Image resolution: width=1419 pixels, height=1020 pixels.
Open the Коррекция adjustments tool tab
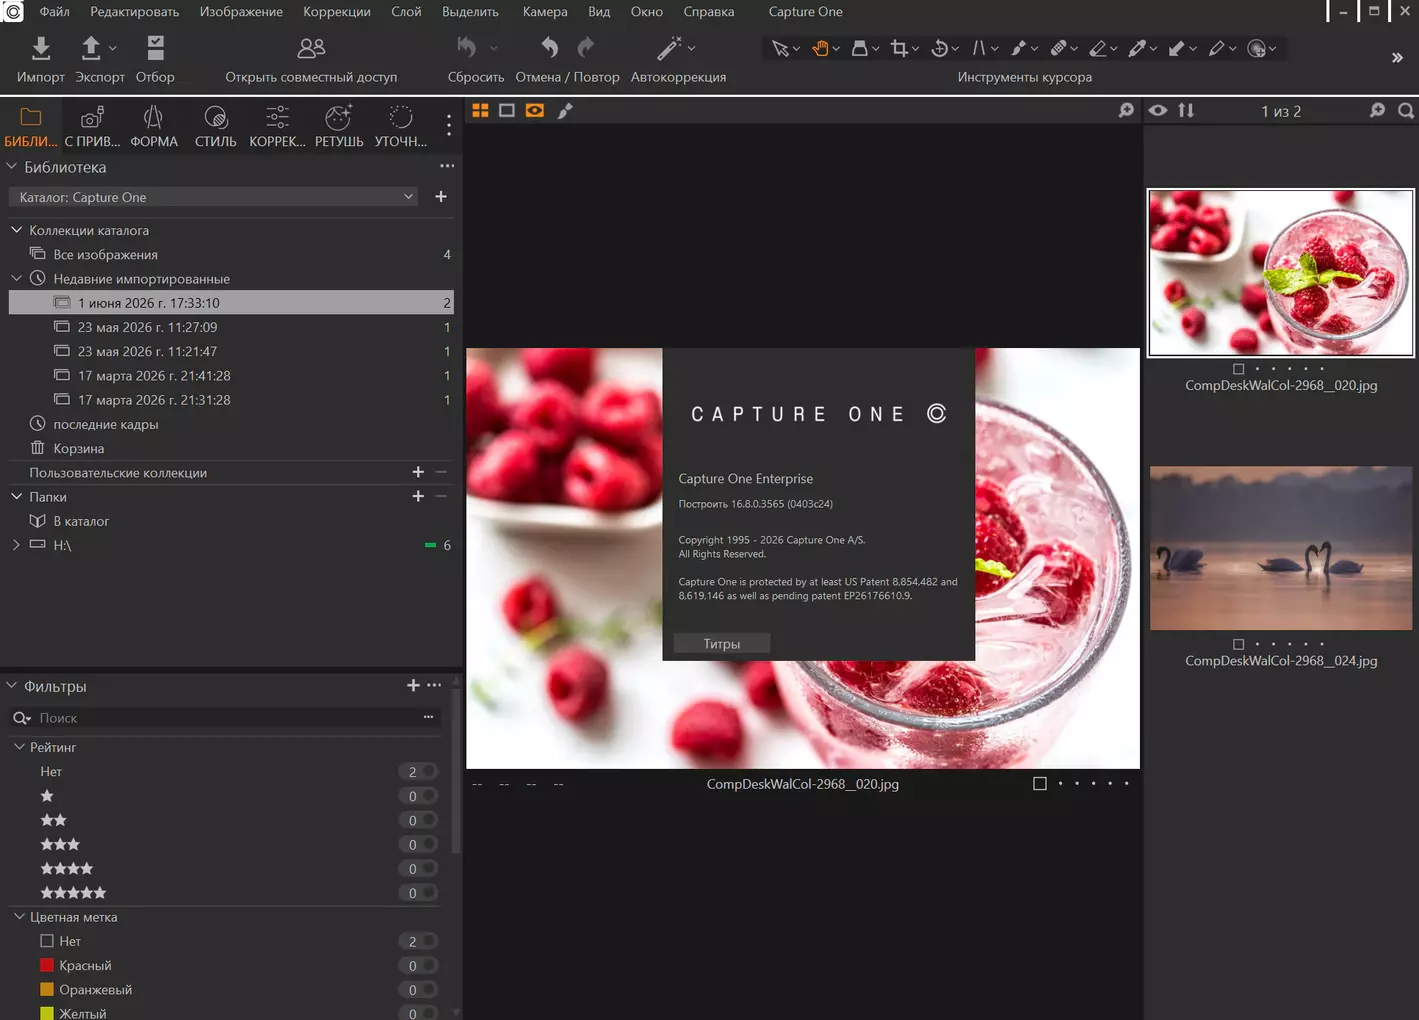tap(277, 127)
